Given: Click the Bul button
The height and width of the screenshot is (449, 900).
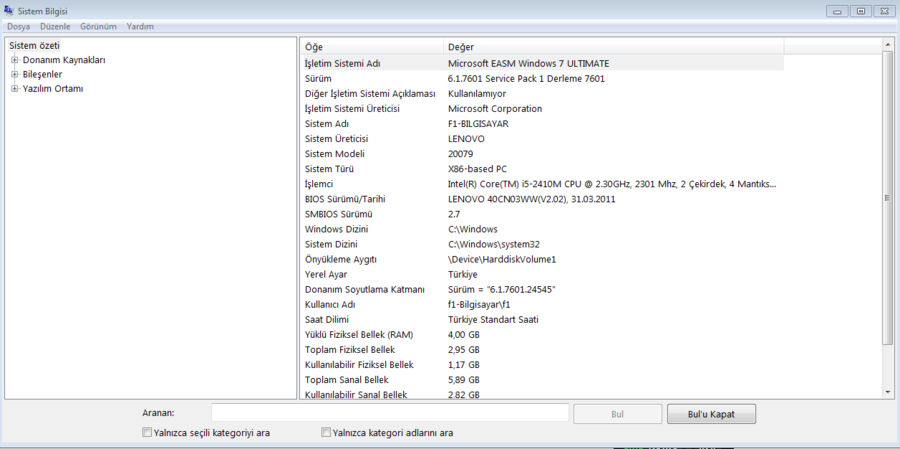Looking at the screenshot, I should (618, 413).
